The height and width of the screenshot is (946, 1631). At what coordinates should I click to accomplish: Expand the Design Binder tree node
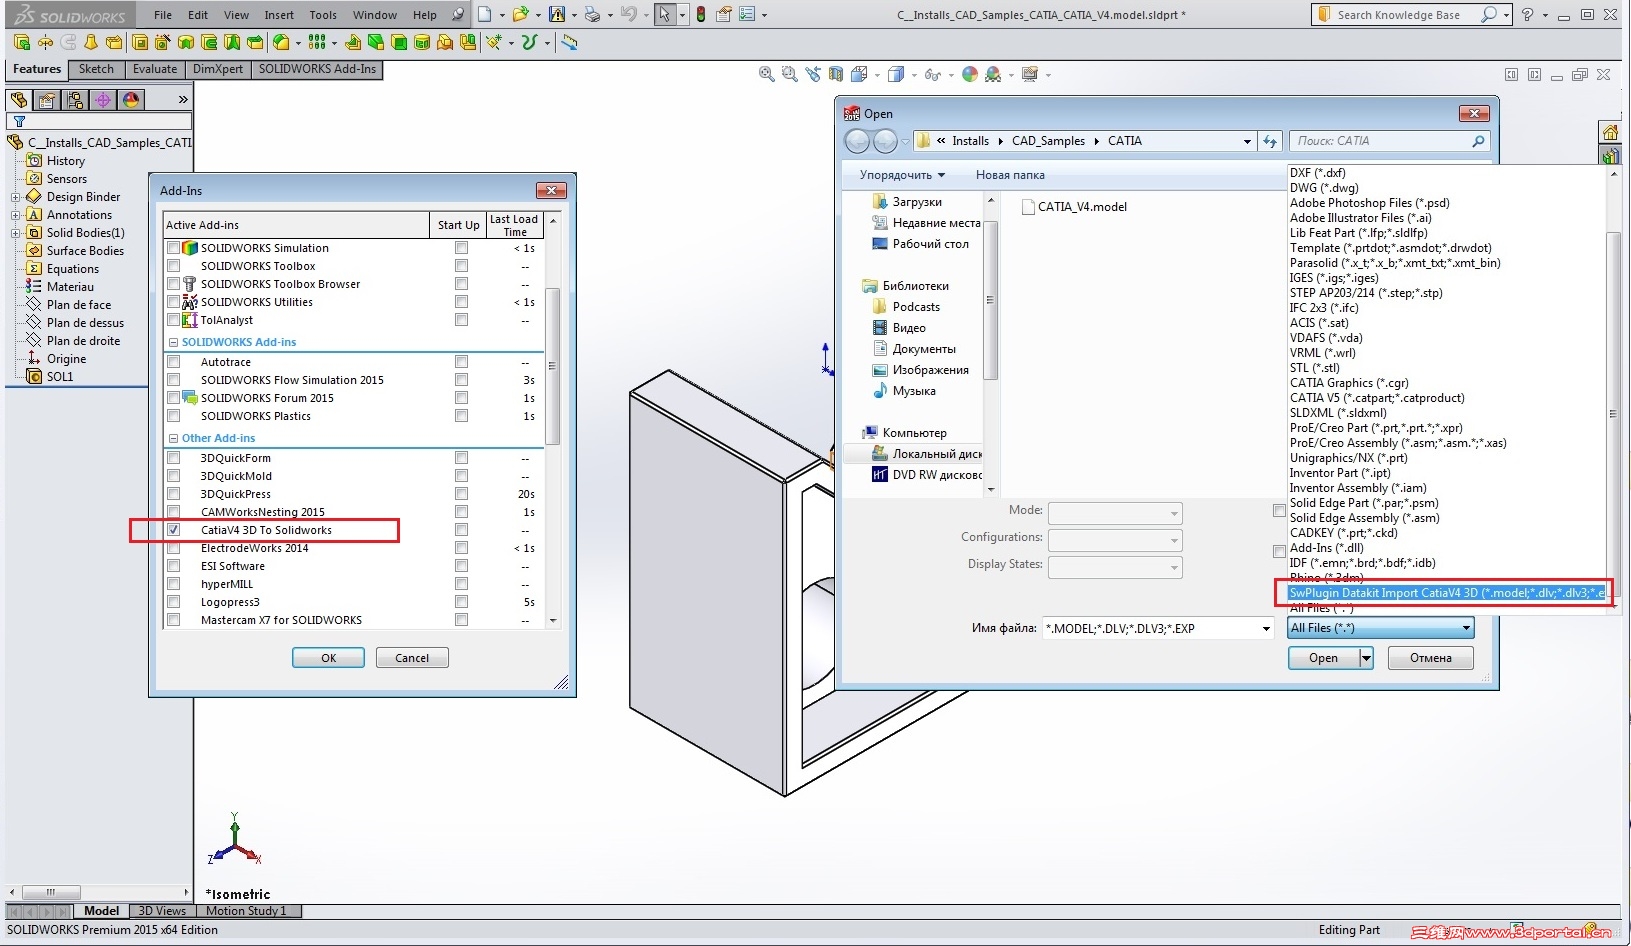point(15,197)
